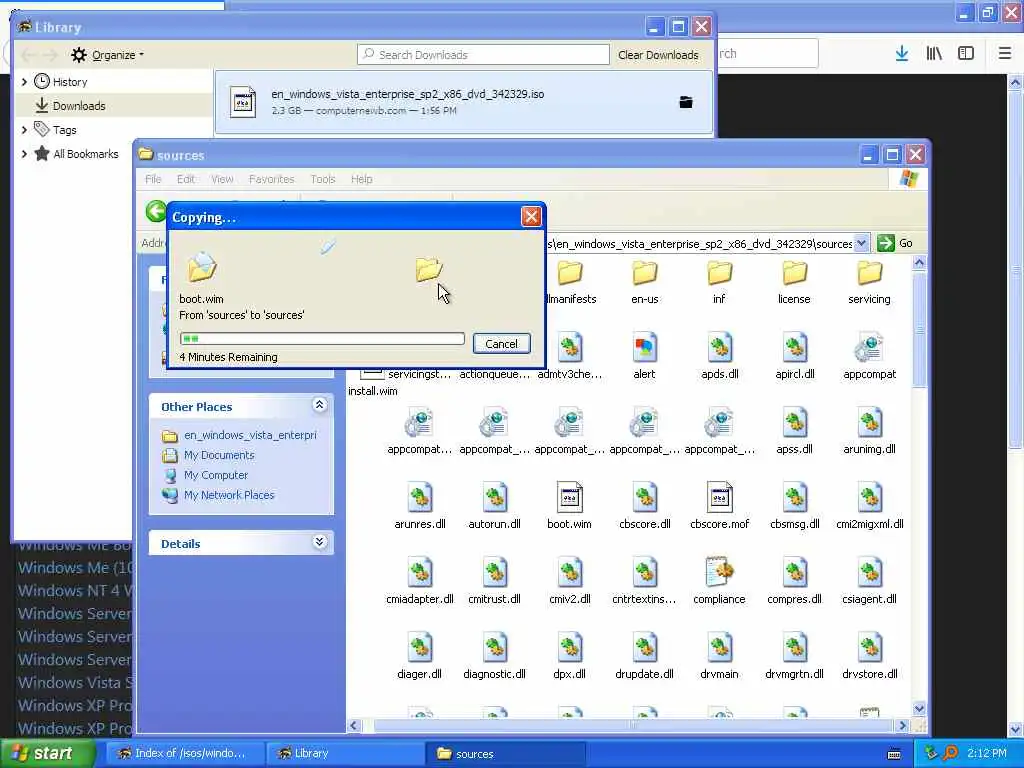
Task: Click Clear Downloads in Library
Action: click(x=658, y=55)
